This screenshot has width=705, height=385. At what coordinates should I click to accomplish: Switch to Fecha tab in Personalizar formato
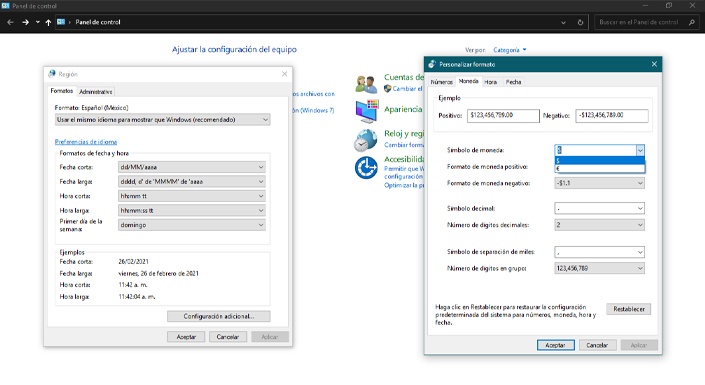point(513,82)
